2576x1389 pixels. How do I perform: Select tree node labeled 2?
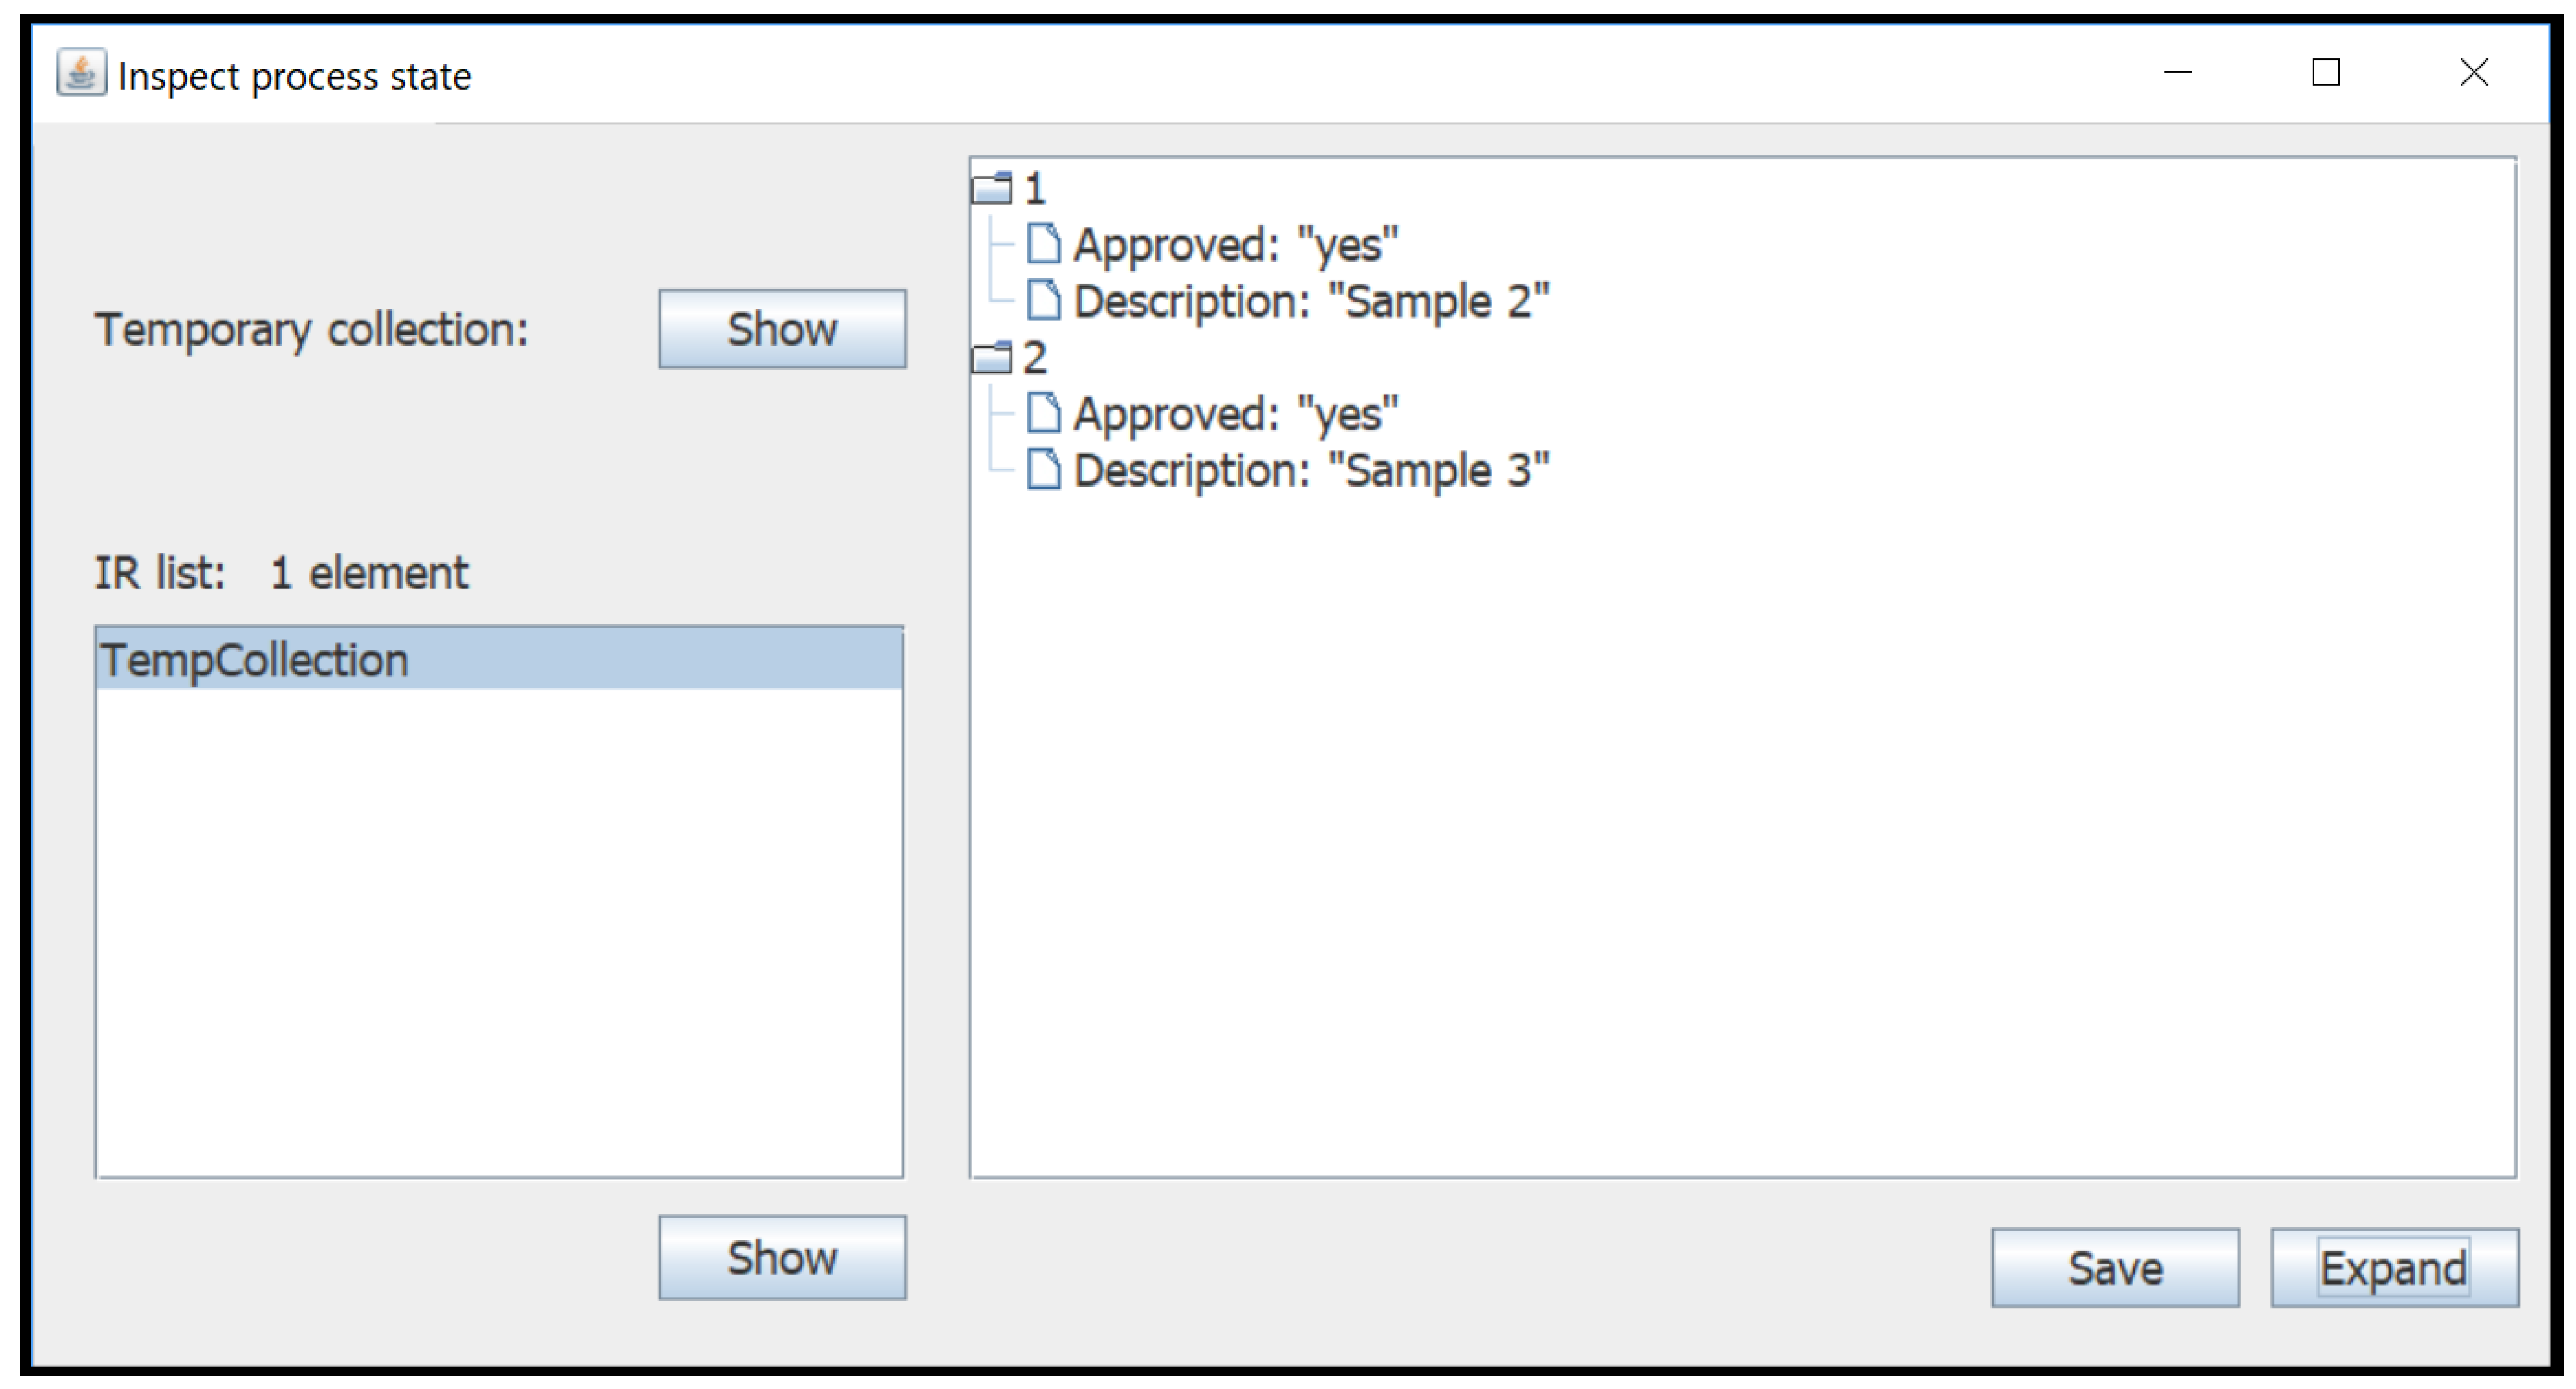pos(1034,358)
